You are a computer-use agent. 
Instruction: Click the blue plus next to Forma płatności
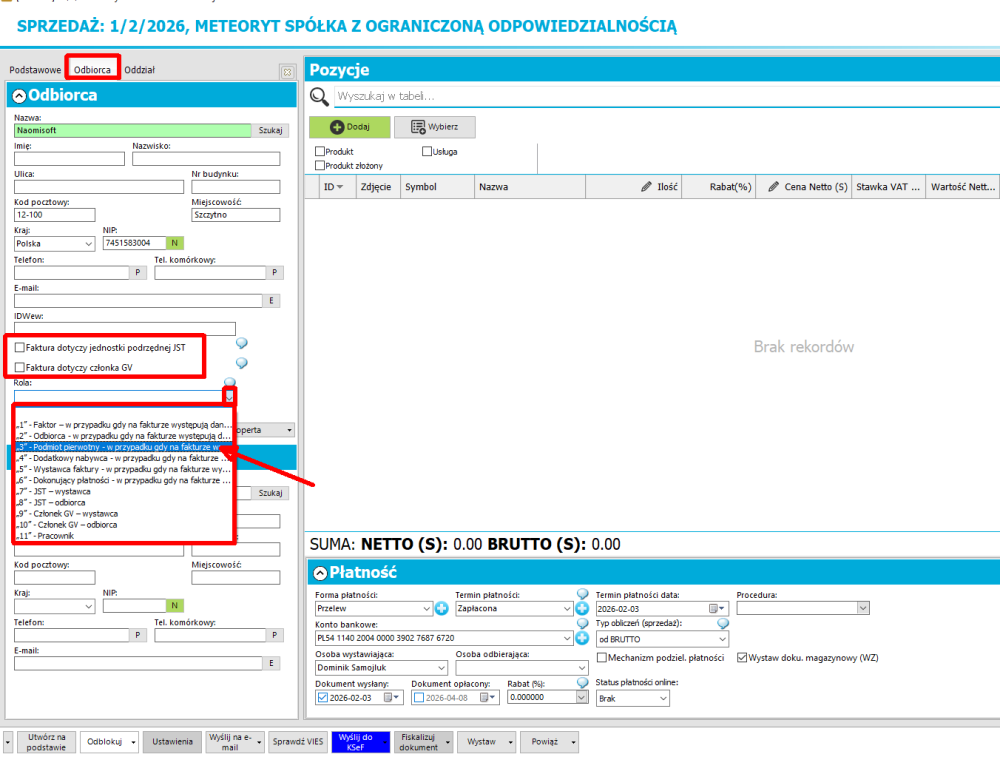[442, 608]
